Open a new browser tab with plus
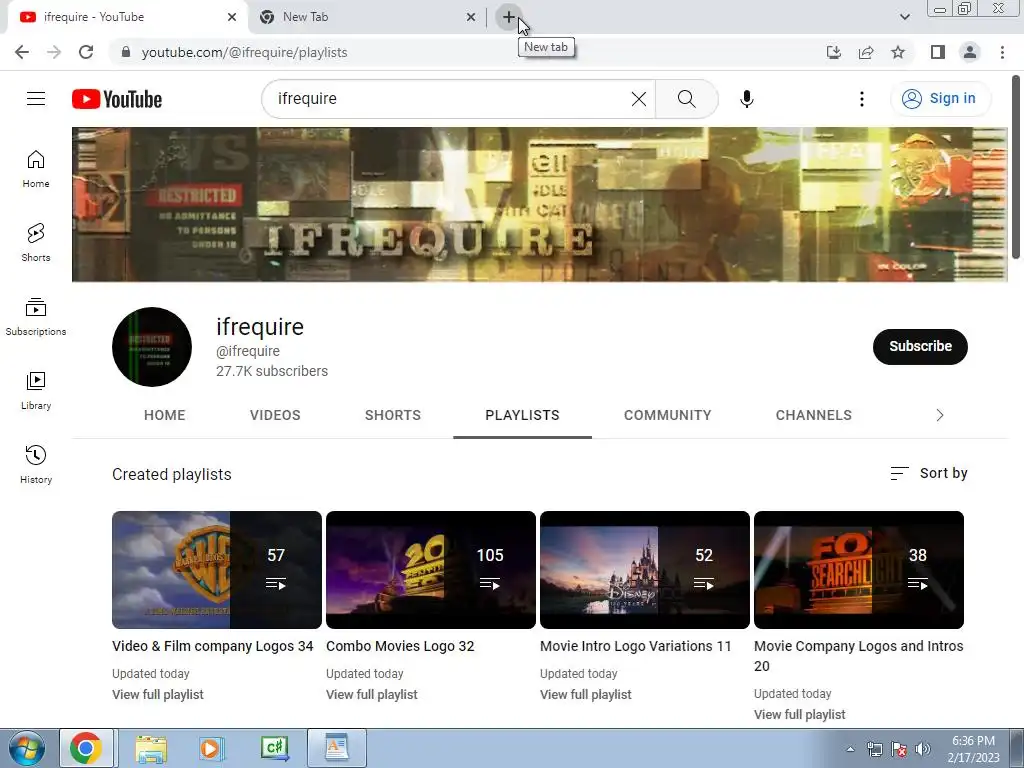 point(509,17)
